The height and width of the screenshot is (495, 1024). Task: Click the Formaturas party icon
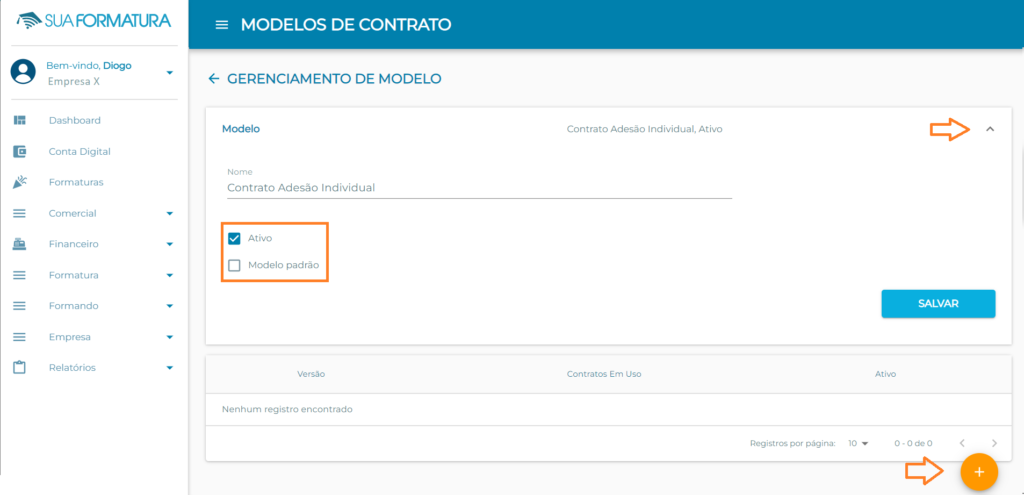(20, 182)
